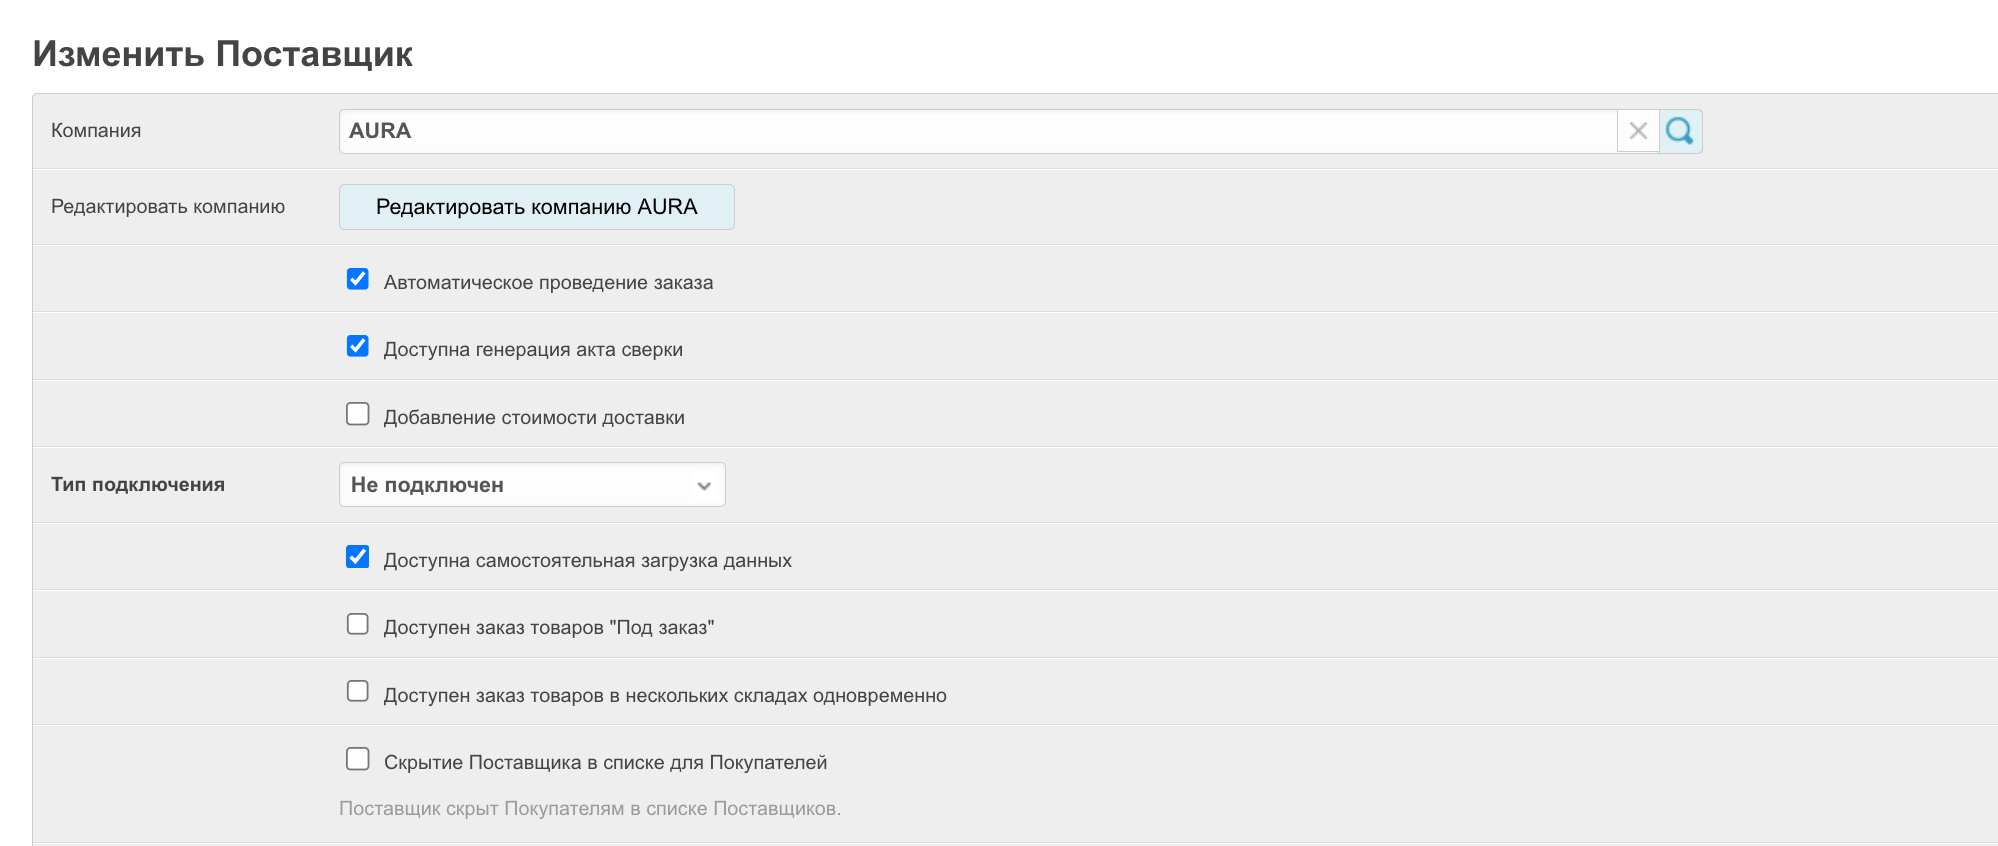1998x846 pixels.
Task: Check the Скрытие Поставщика checkbox
Action: 357,759
